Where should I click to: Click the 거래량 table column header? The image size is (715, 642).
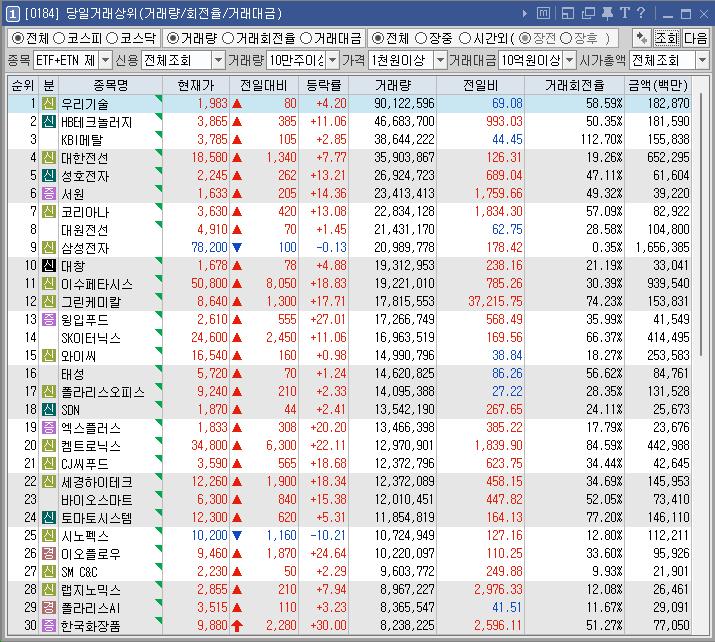(x=392, y=85)
